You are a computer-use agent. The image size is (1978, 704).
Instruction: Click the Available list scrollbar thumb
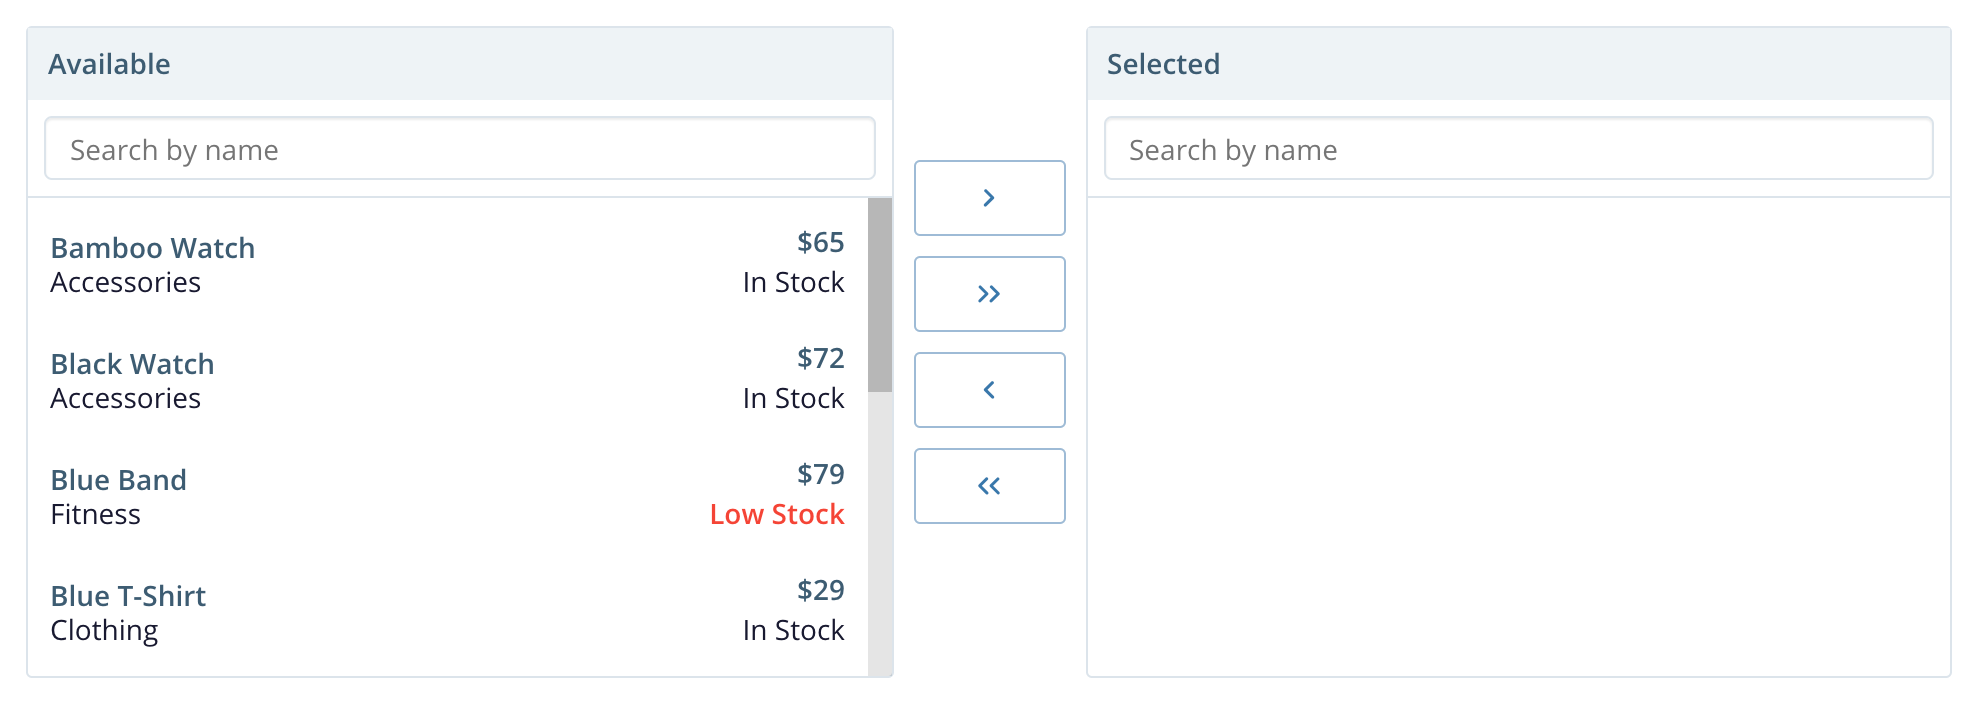click(x=880, y=295)
